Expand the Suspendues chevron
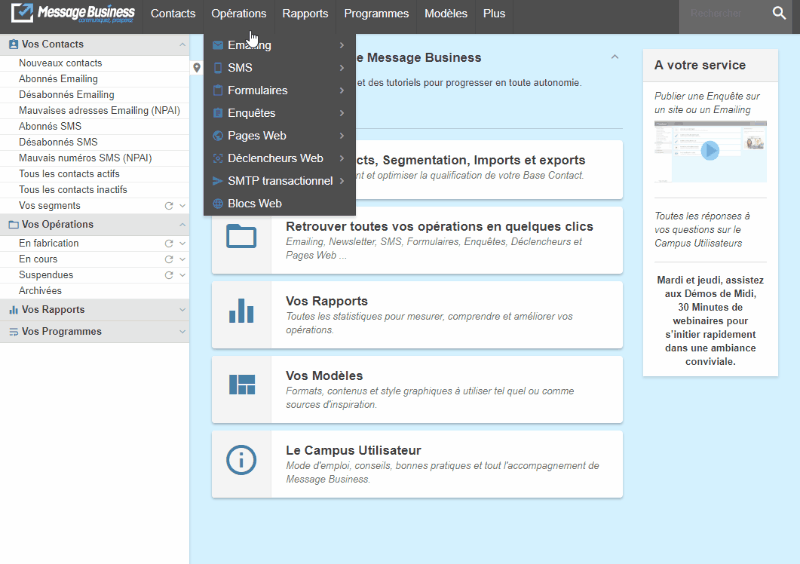The width and height of the screenshot is (800, 564). coord(182,275)
